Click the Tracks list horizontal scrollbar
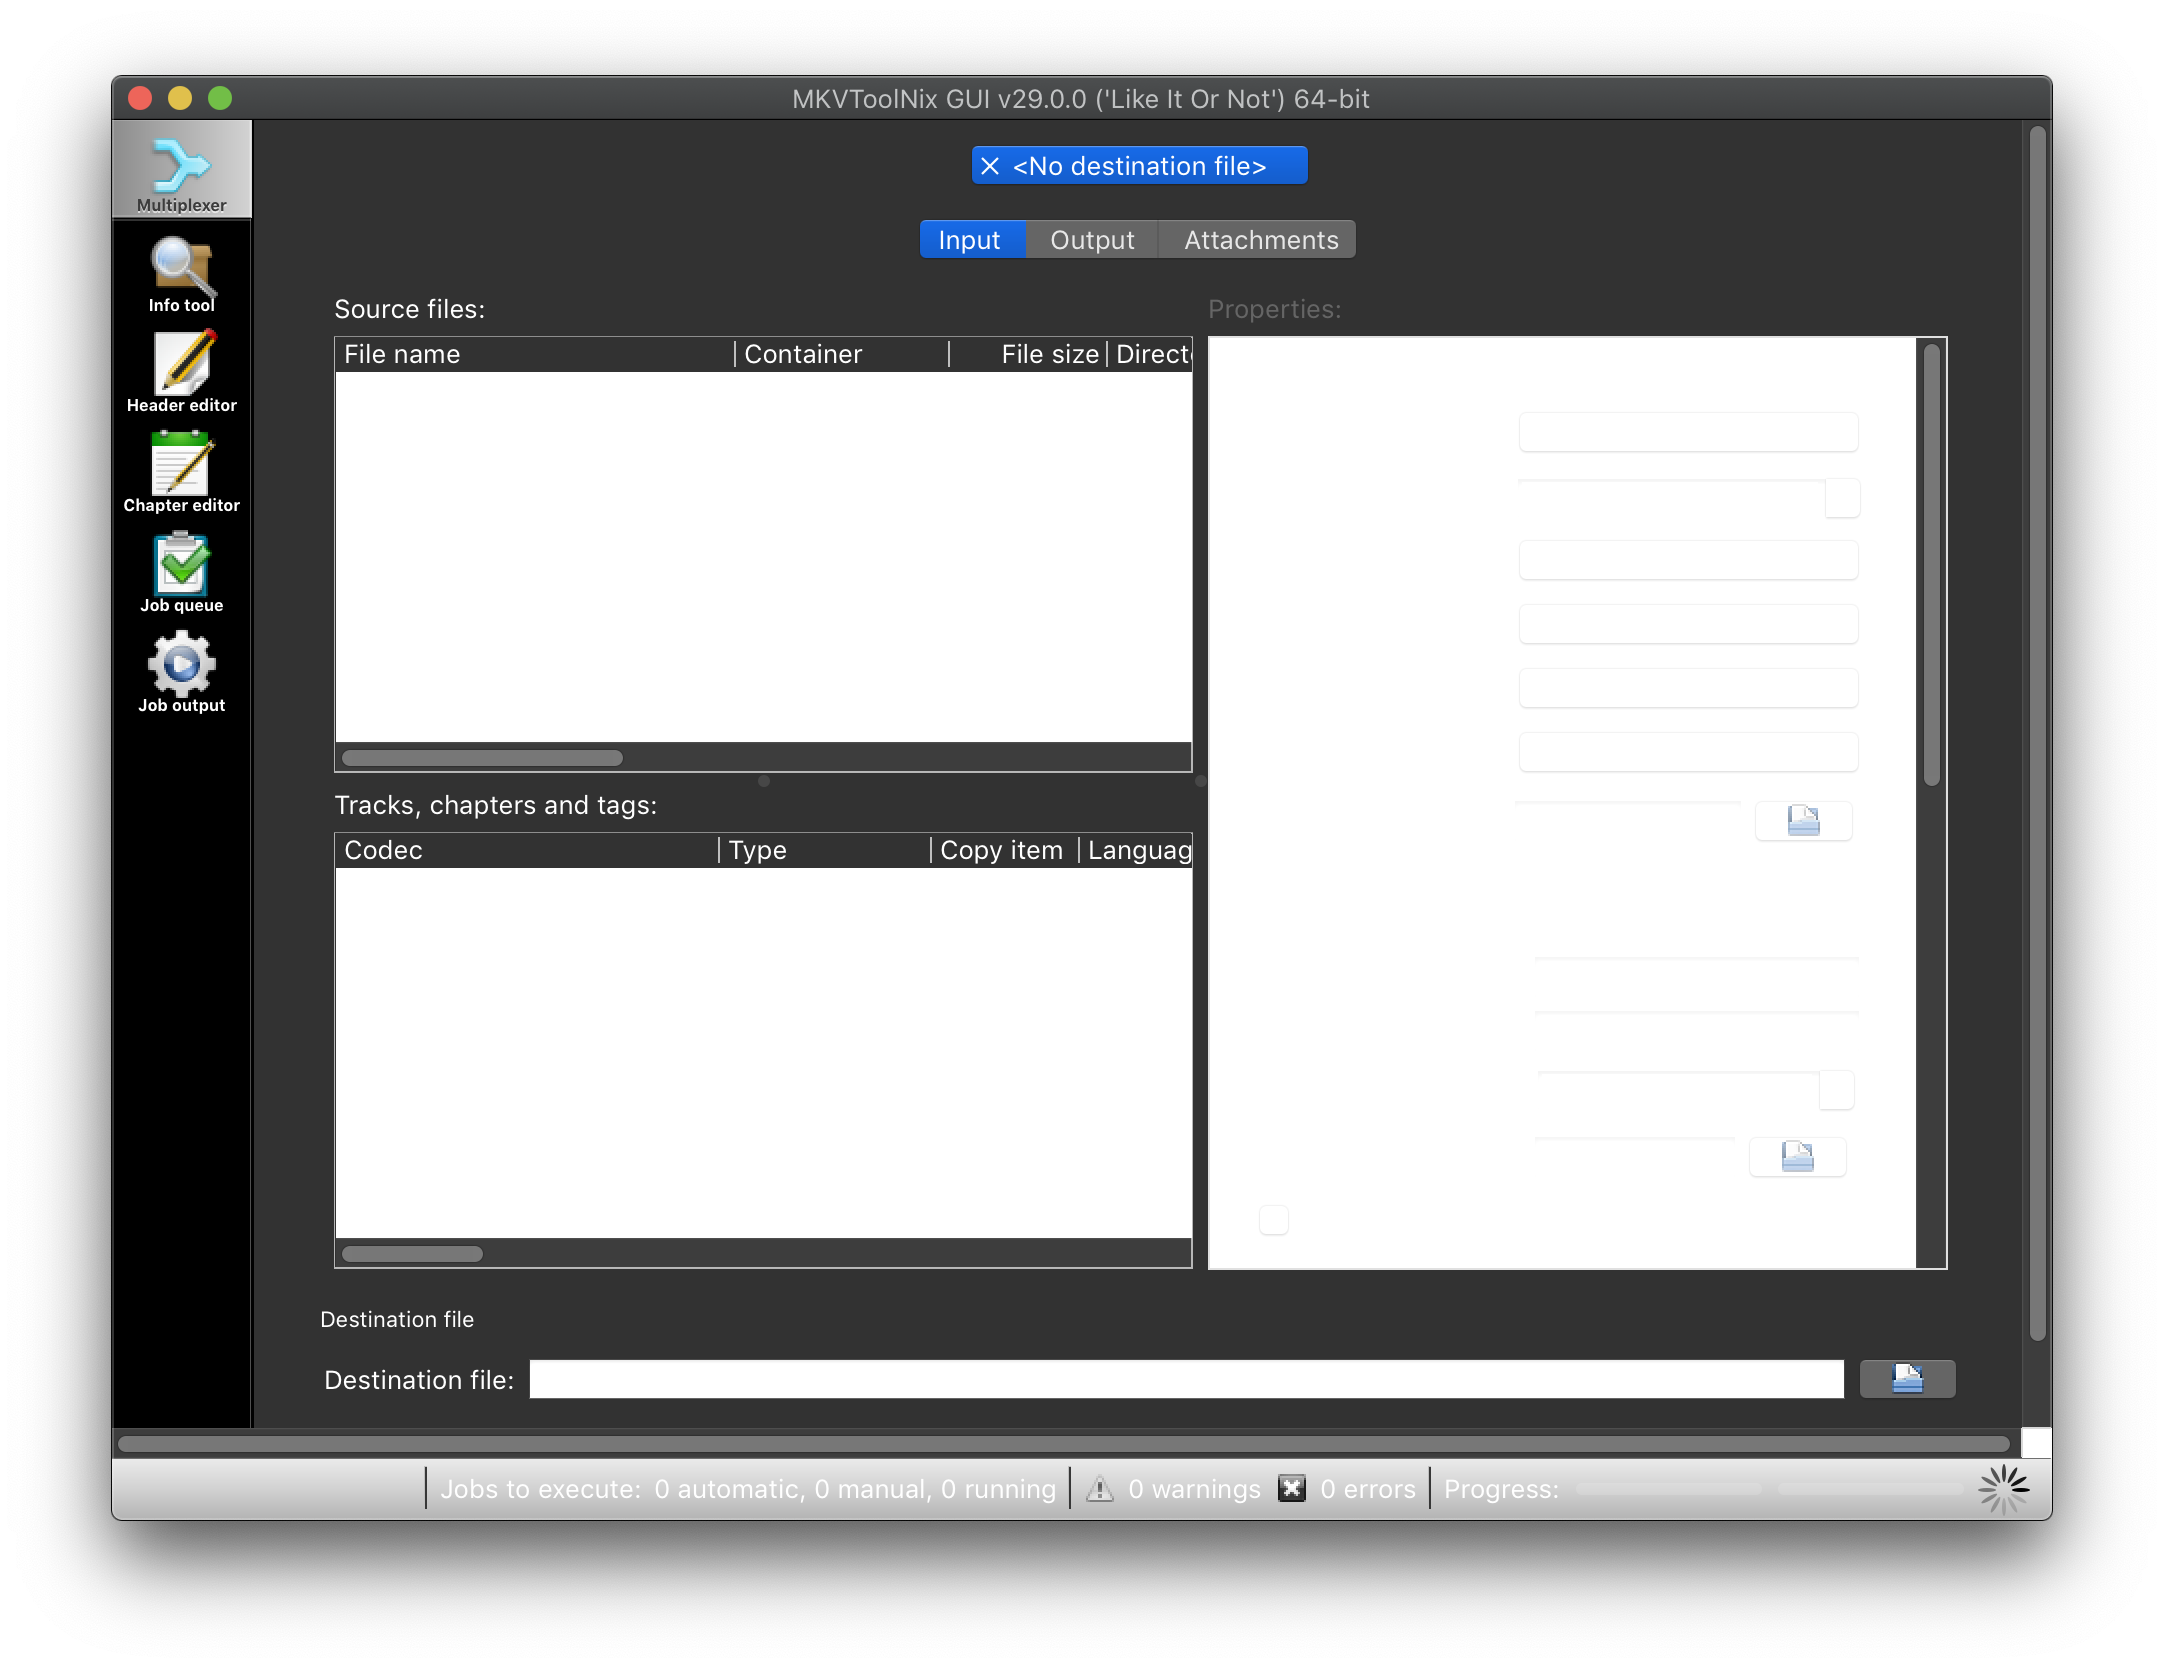This screenshot has width=2164, height=1668. 412,1254
